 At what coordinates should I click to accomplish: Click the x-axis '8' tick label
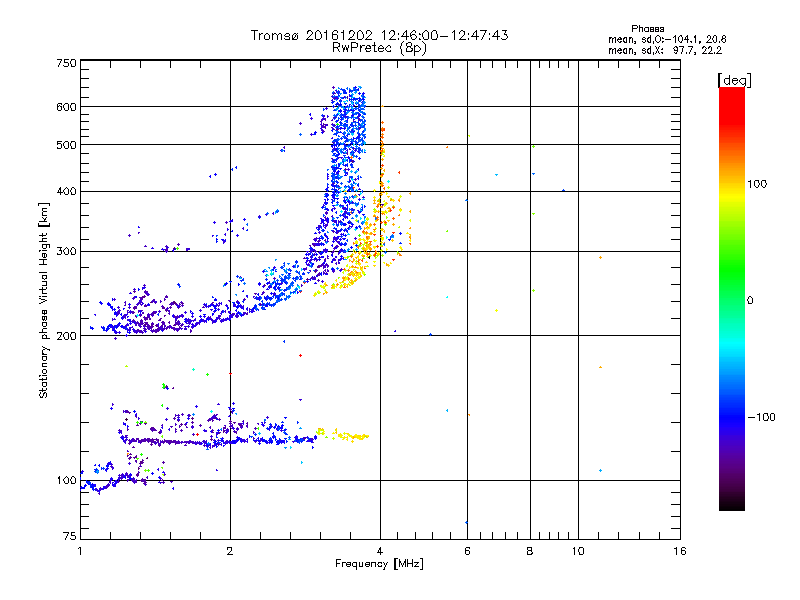point(530,551)
